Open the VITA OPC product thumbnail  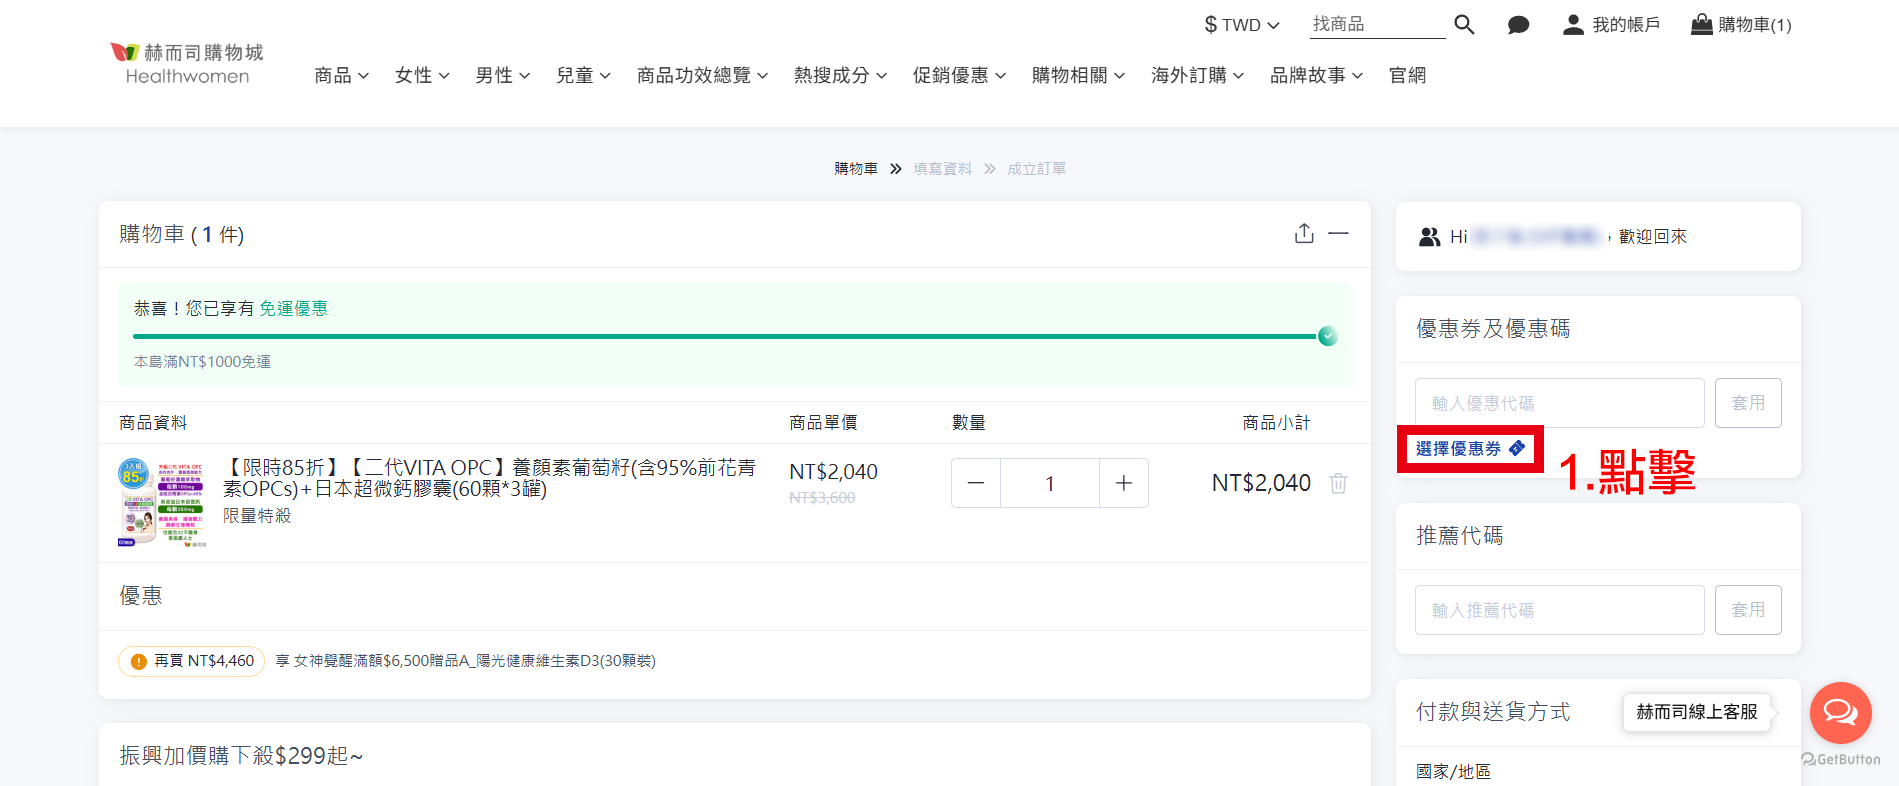point(162,502)
